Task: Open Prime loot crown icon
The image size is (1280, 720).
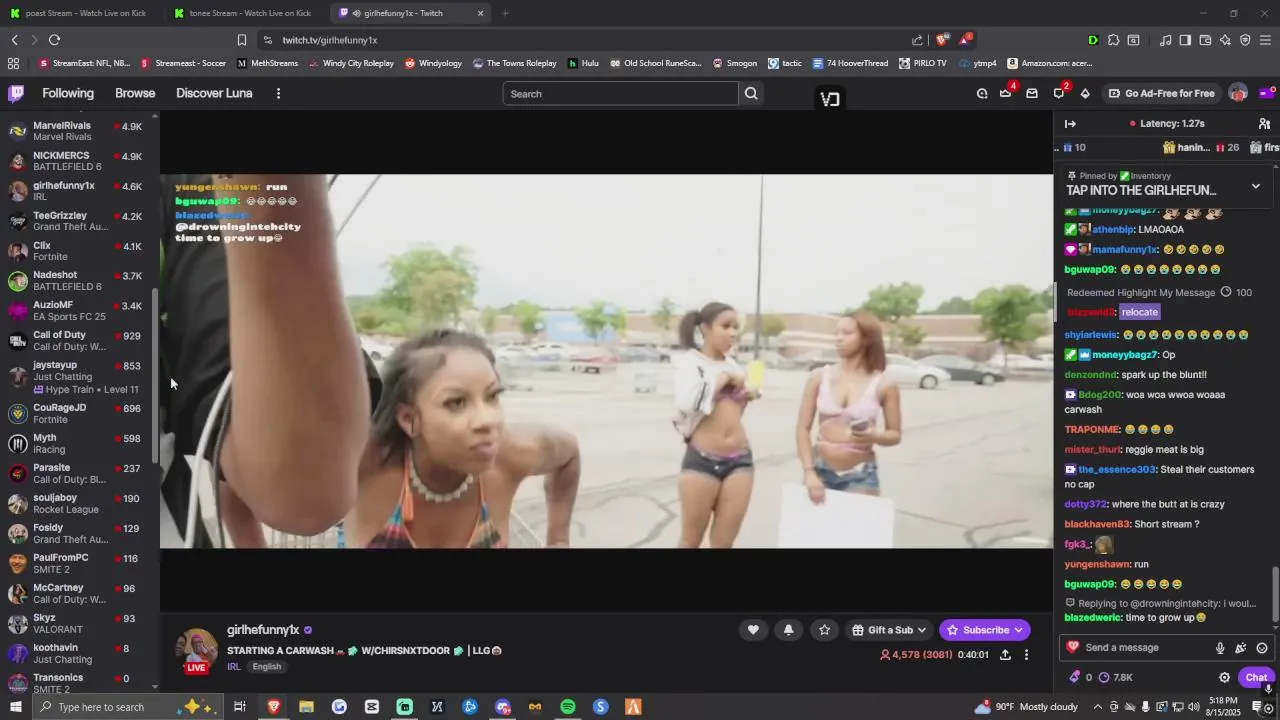Action: 1006,93
